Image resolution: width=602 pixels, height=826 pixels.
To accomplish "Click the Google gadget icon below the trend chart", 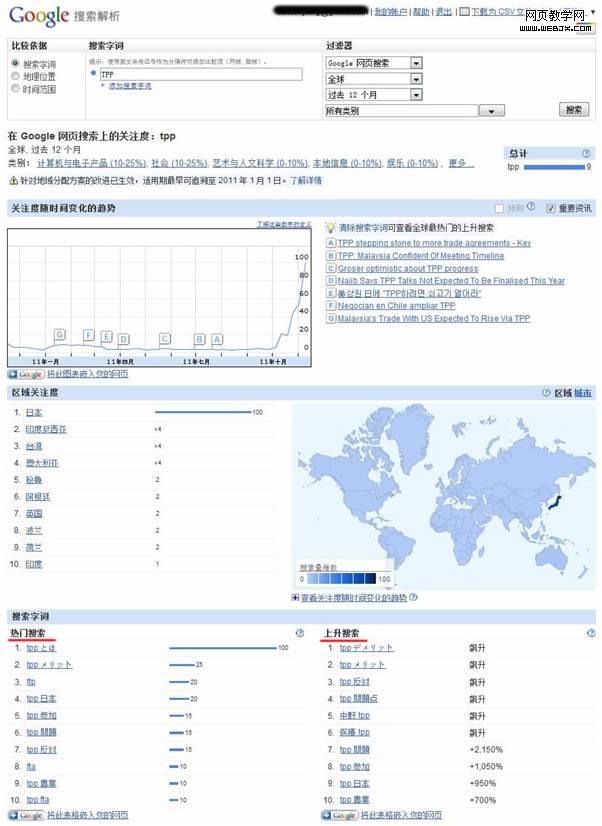I will pos(25,374).
